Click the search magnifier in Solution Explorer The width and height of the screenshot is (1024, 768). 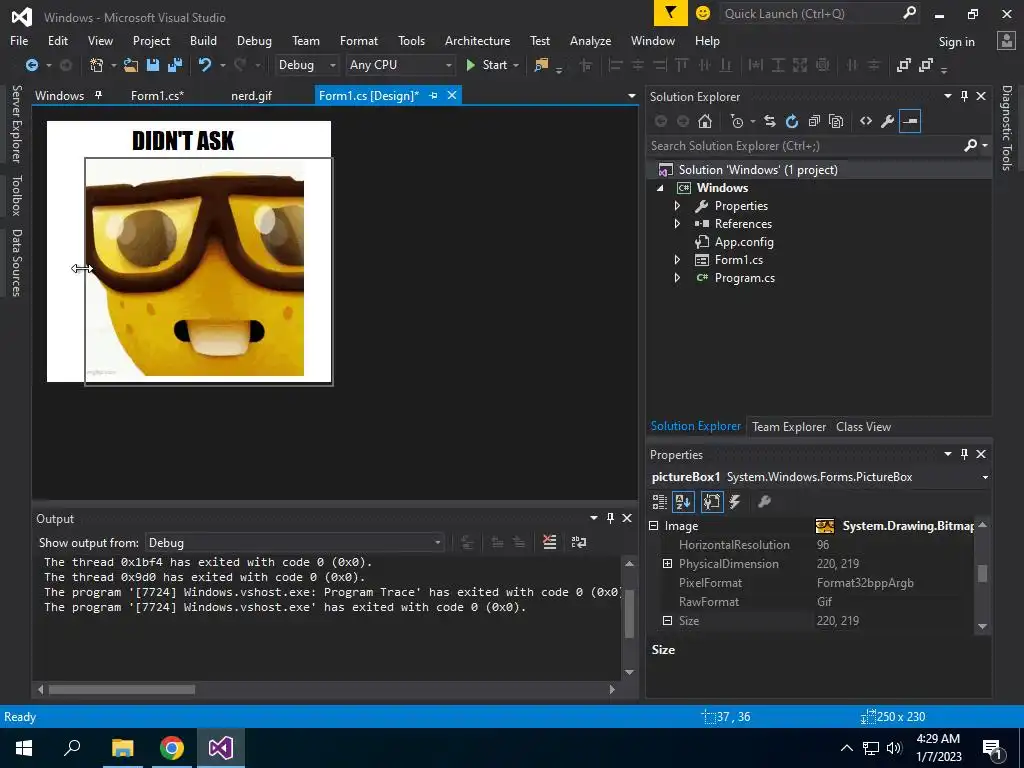971,146
